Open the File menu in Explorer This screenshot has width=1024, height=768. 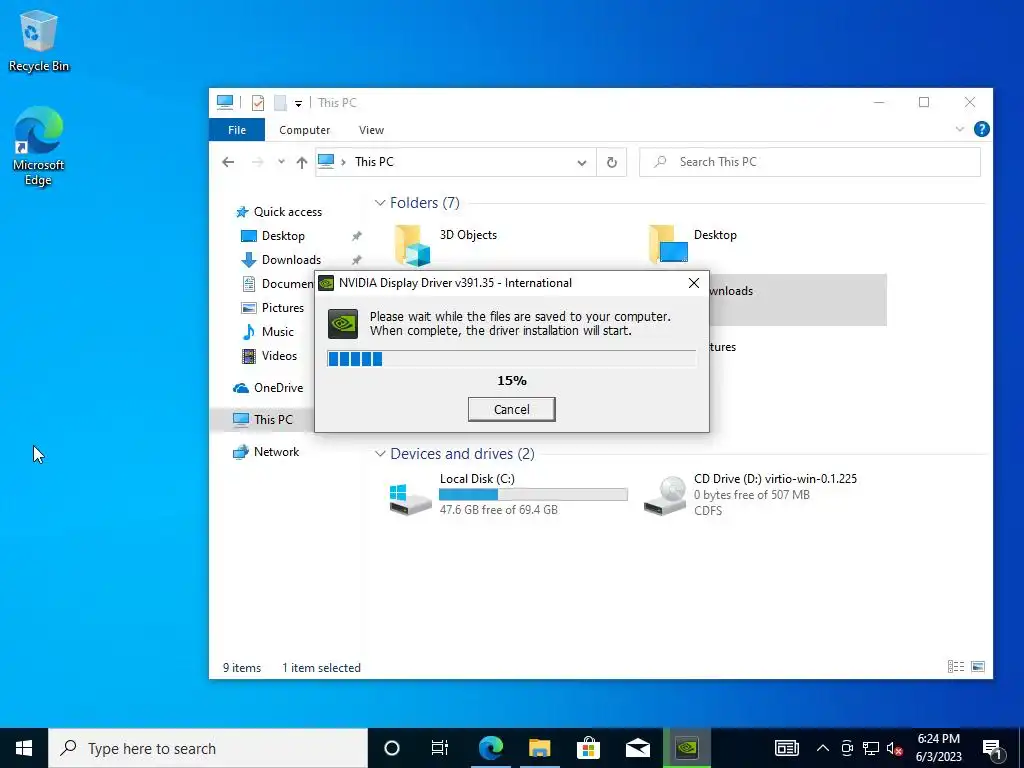click(x=237, y=130)
